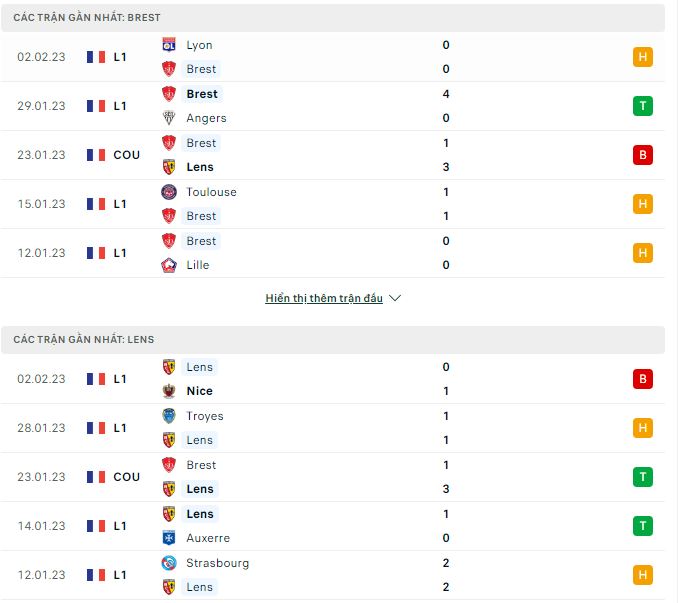Click the Auxerre club crest icon
The height and width of the screenshot is (603, 678).
169,538
